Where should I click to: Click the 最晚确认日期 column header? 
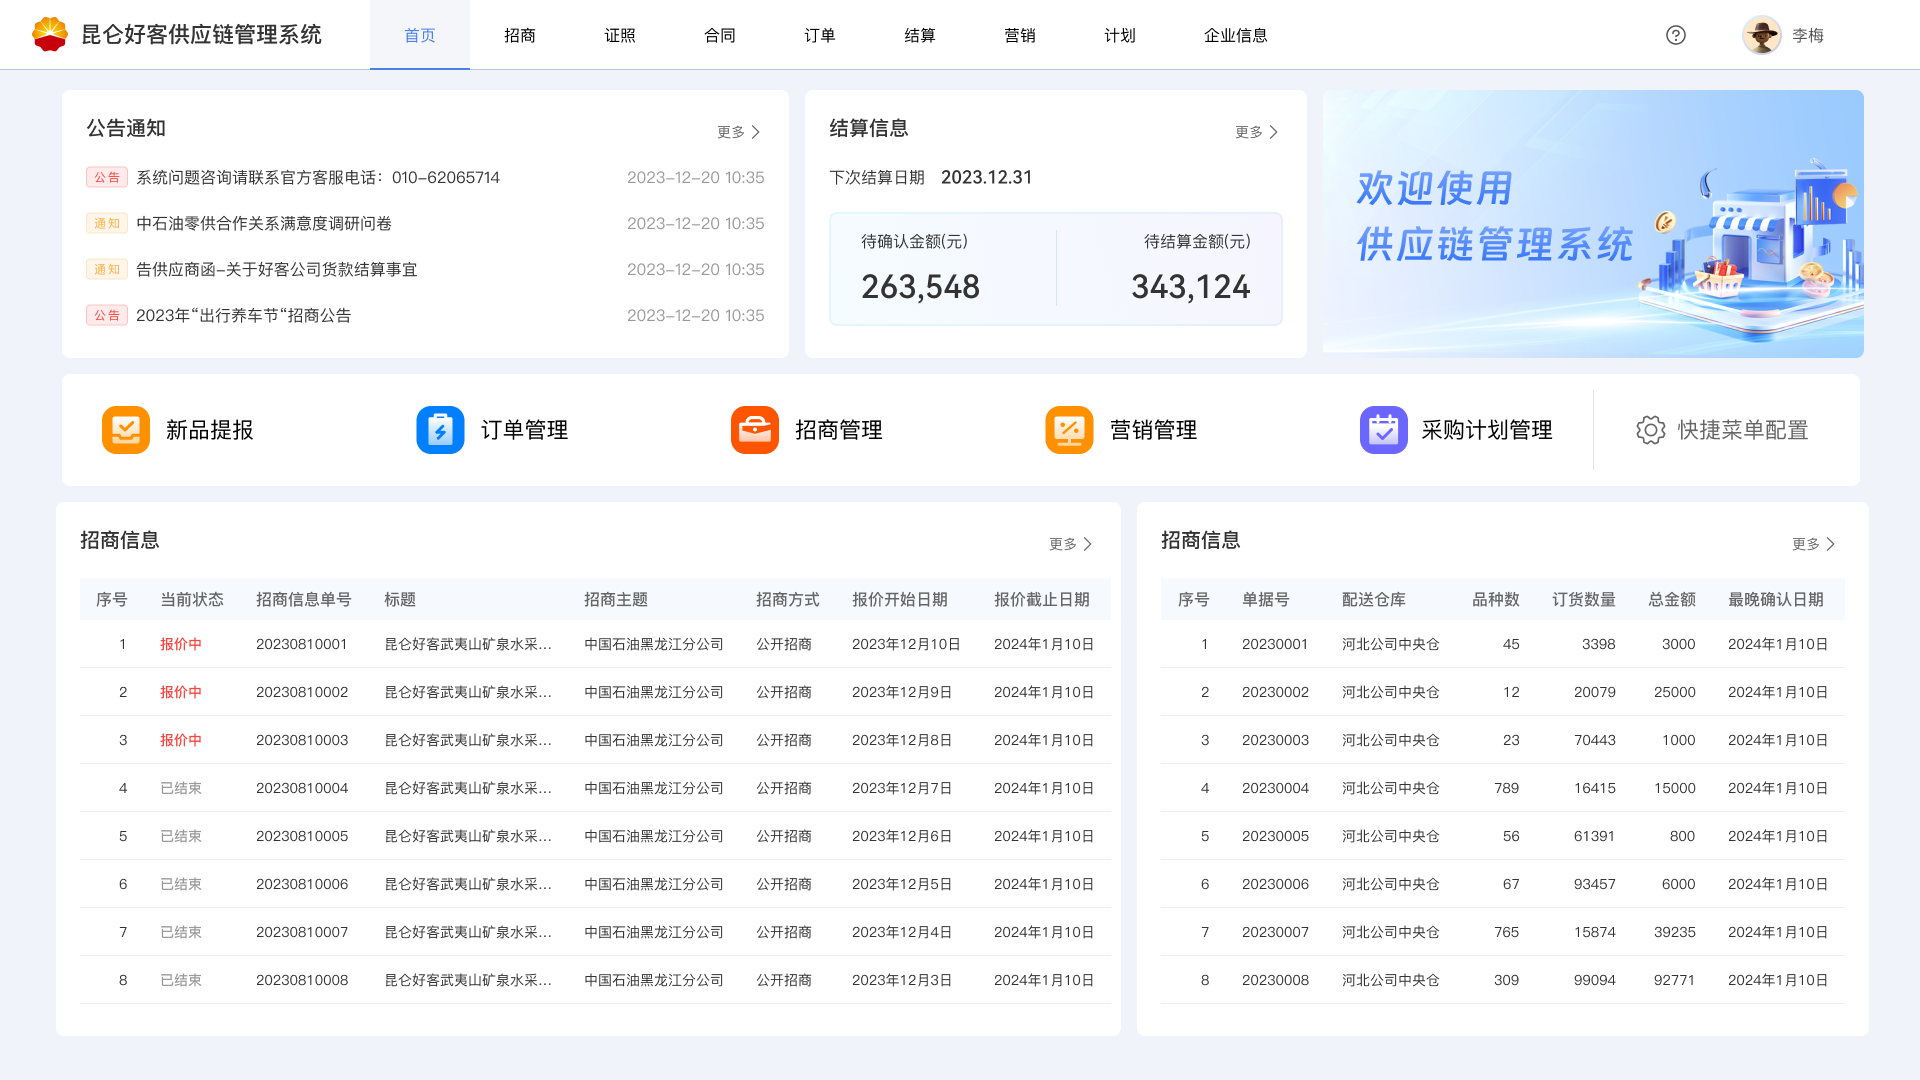point(1776,599)
